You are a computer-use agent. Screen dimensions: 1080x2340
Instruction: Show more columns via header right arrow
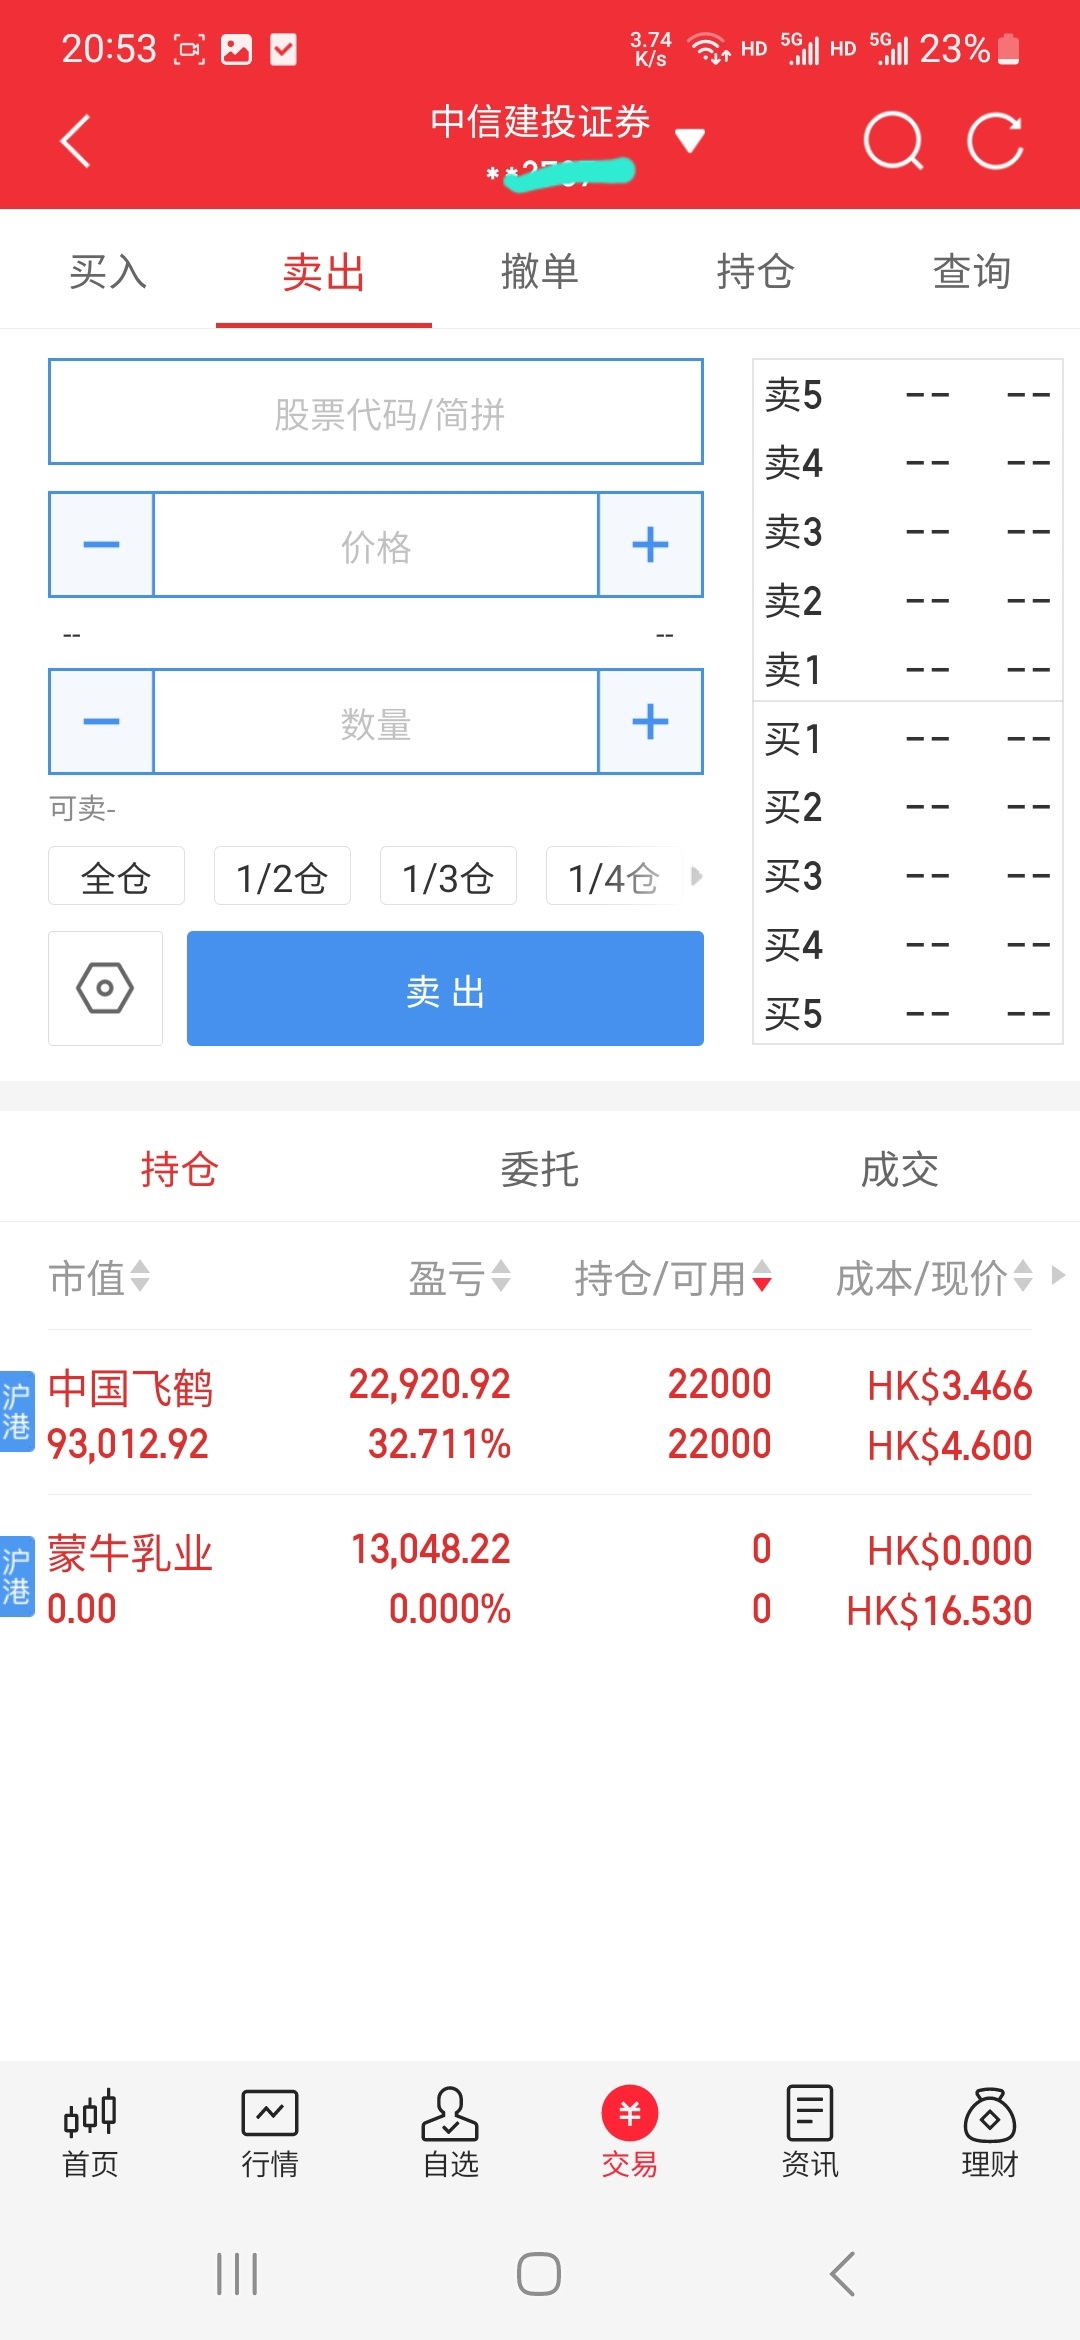pos(1058,1276)
